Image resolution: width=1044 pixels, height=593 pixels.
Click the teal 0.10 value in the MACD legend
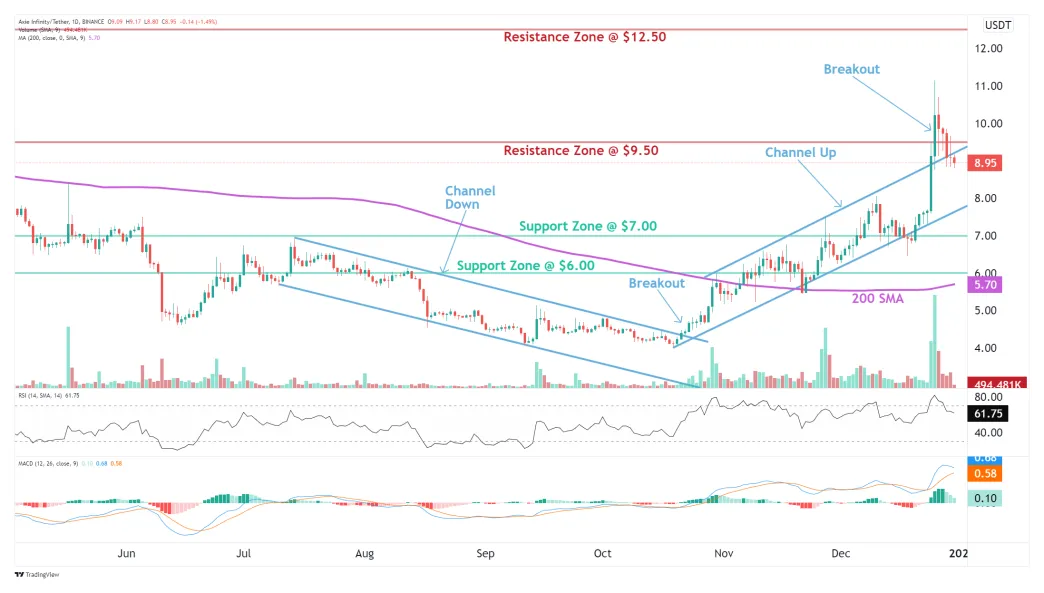coord(87,465)
